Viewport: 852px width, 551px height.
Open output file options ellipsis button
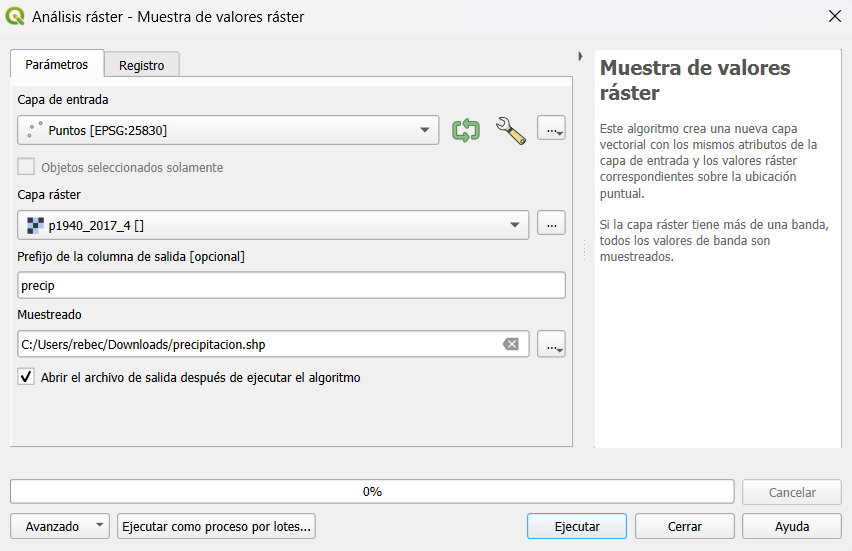tap(551, 344)
